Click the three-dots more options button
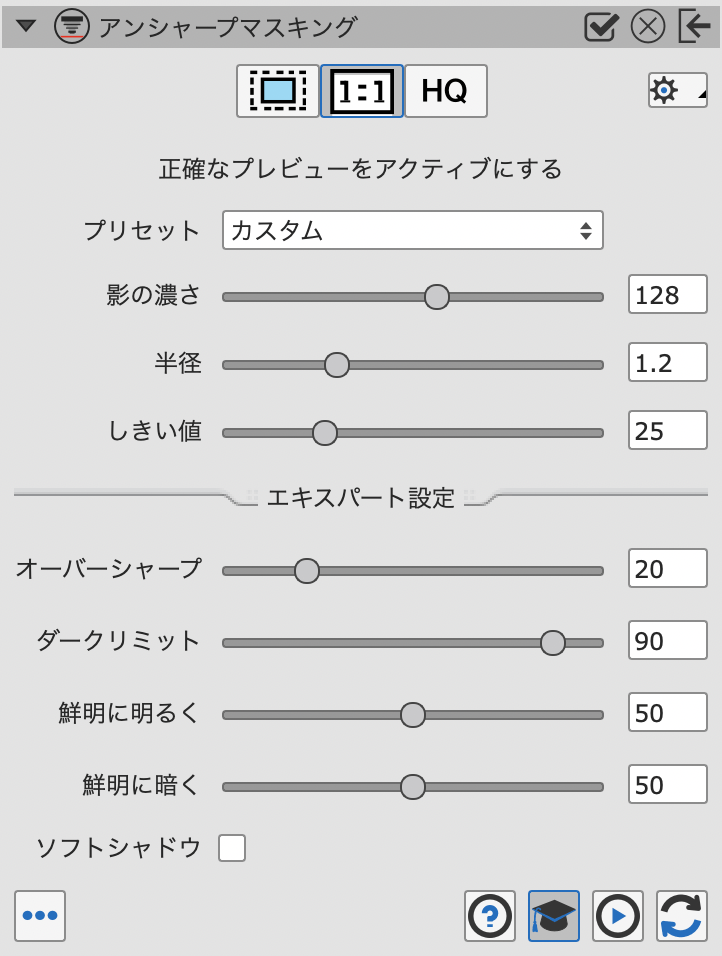Viewport: 722px width, 956px height. [40, 916]
